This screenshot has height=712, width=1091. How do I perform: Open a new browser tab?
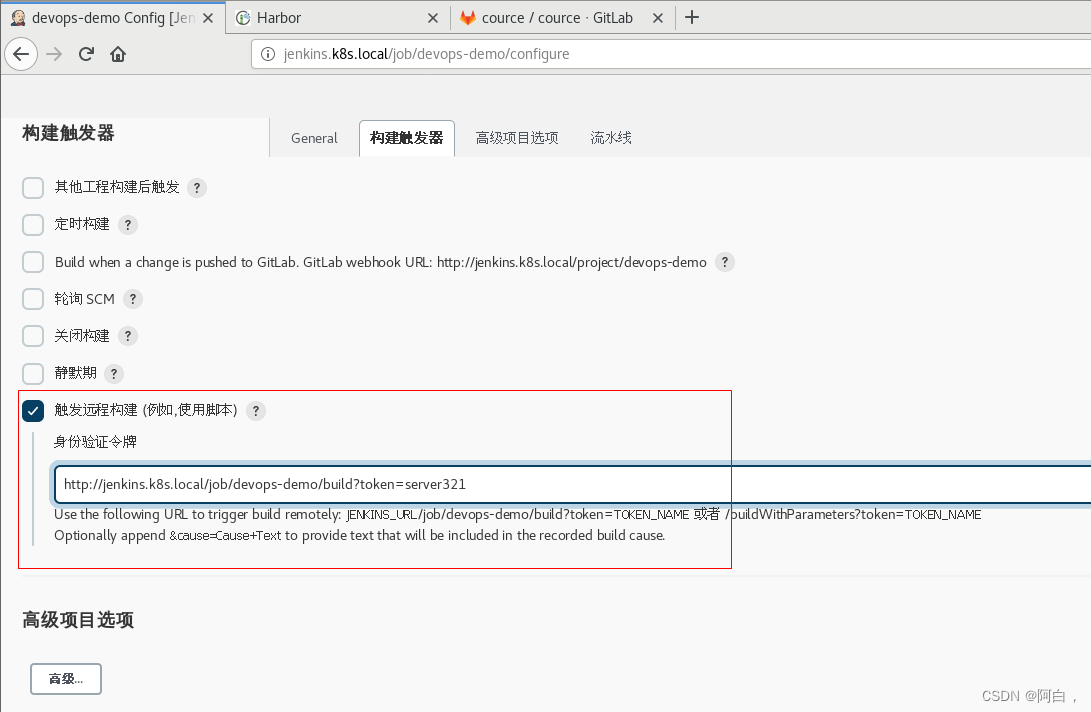point(692,17)
